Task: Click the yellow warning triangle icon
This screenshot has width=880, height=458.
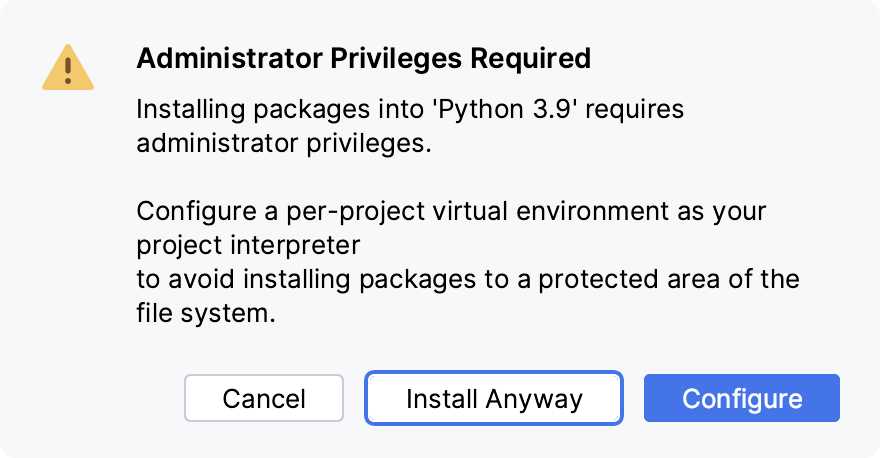Action: pyautogui.click(x=68, y=68)
